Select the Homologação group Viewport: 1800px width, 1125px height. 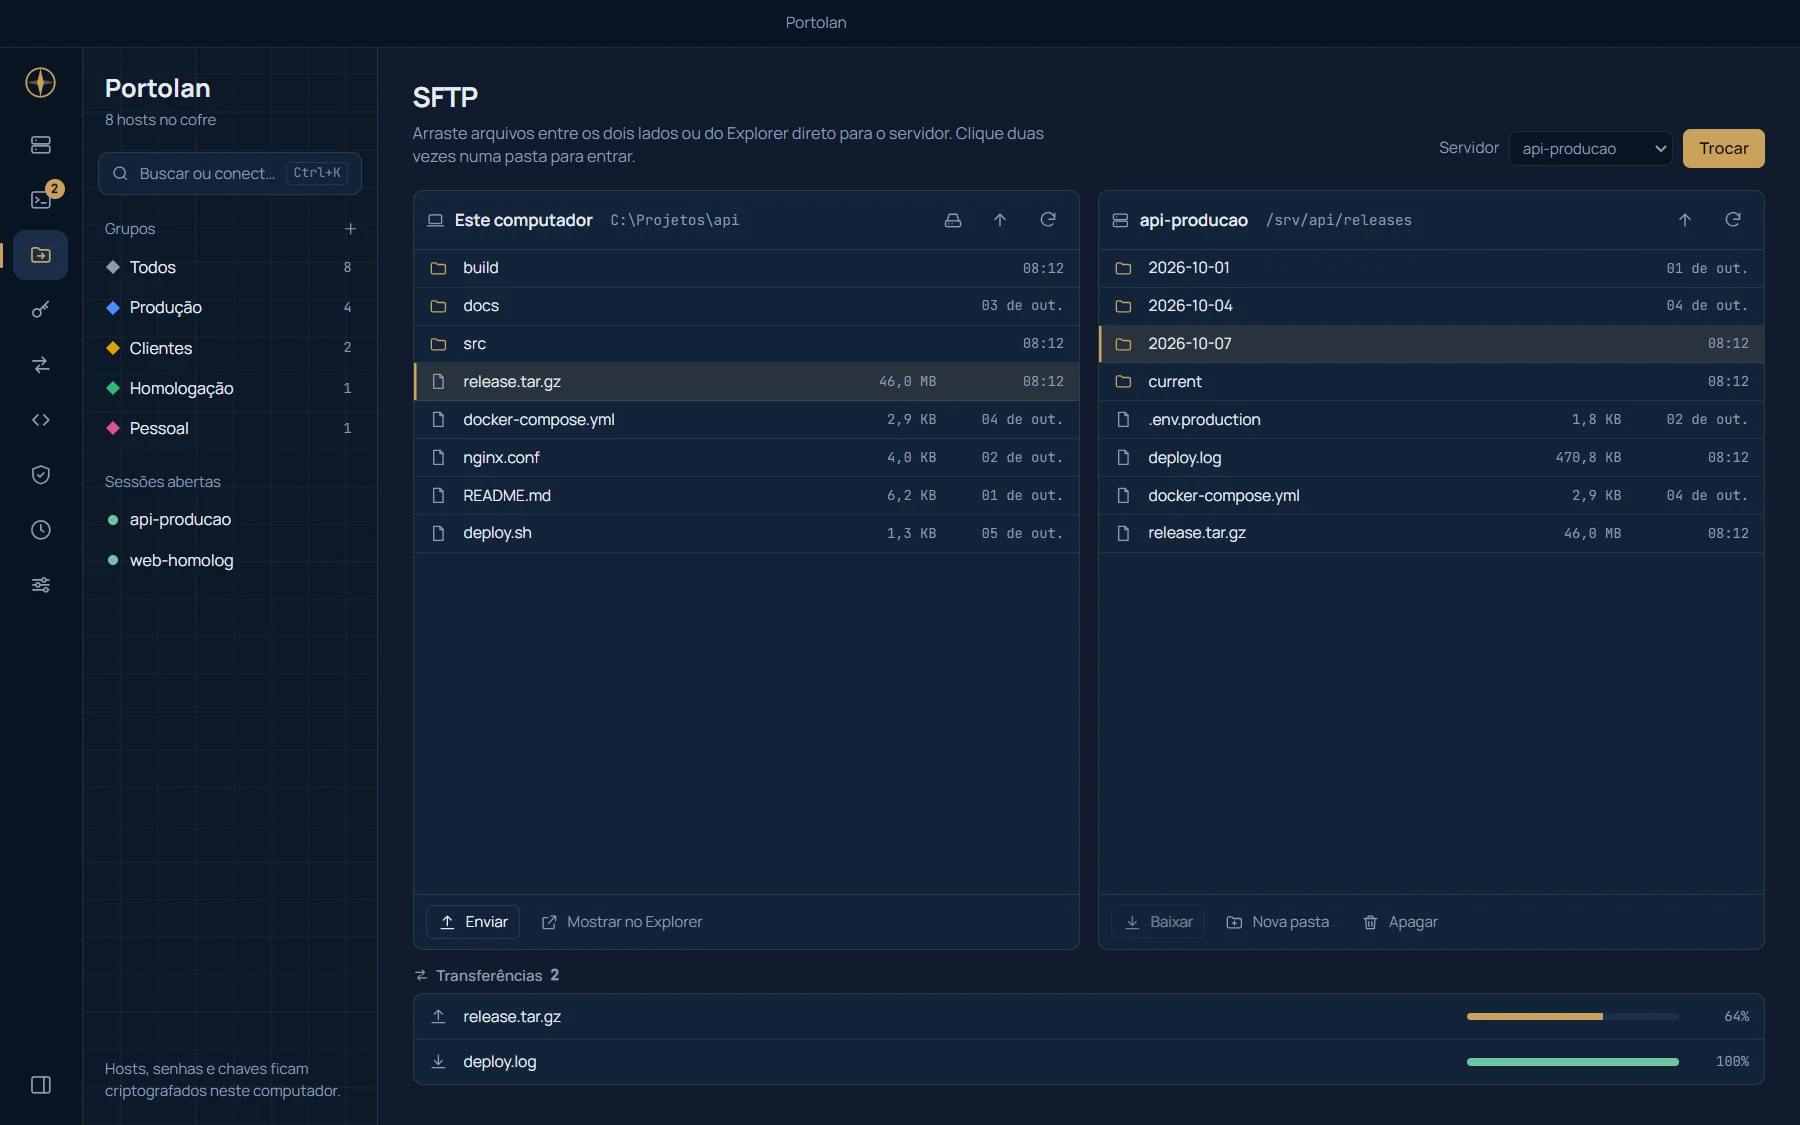point(230,388)
